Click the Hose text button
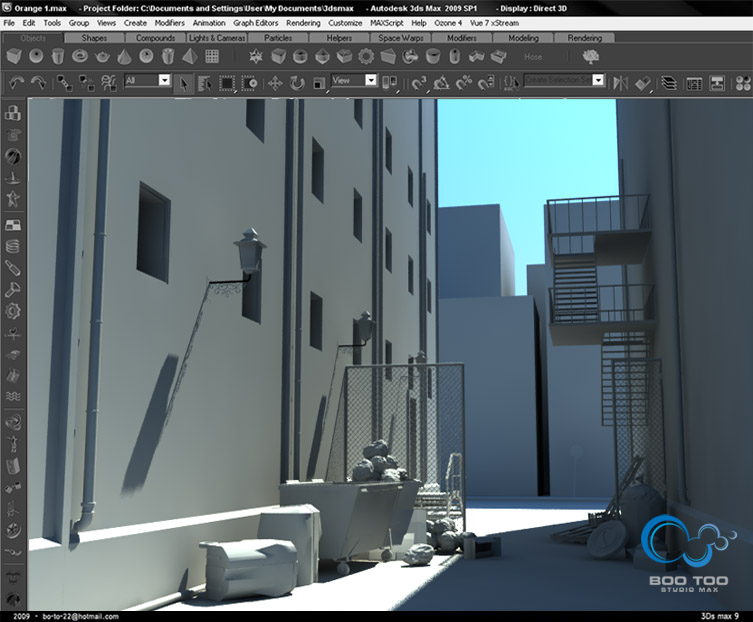The width and height of the screenshot is (753, 622). coord(533,57)
